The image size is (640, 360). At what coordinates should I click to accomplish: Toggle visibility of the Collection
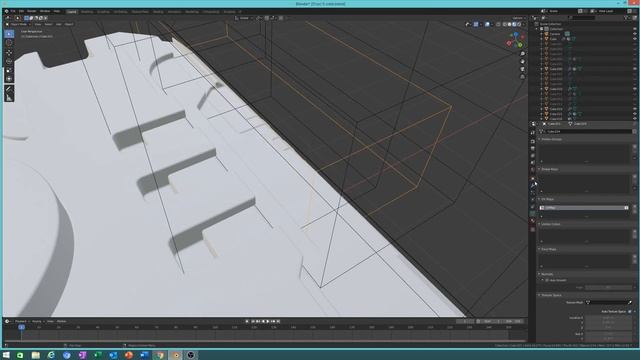tap(635, 29)
